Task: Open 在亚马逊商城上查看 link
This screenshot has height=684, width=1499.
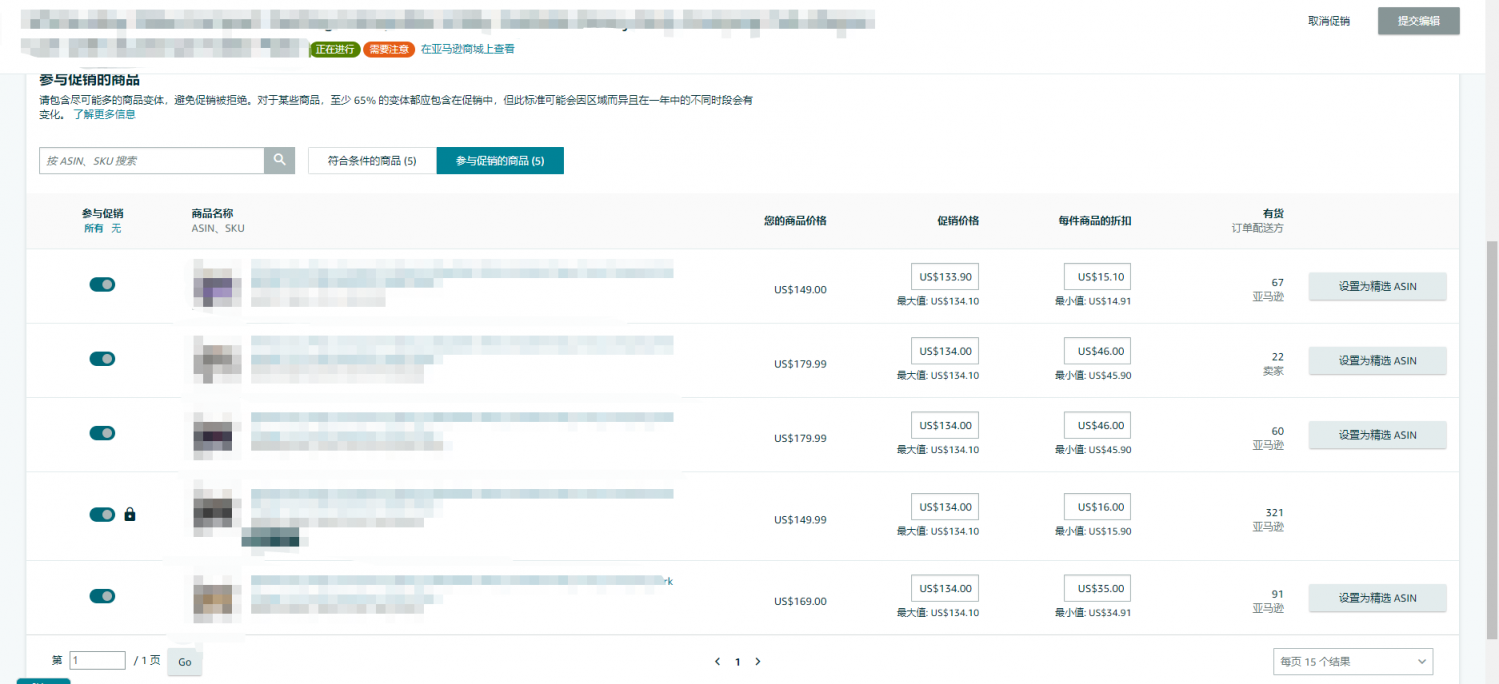Action: 468,49
